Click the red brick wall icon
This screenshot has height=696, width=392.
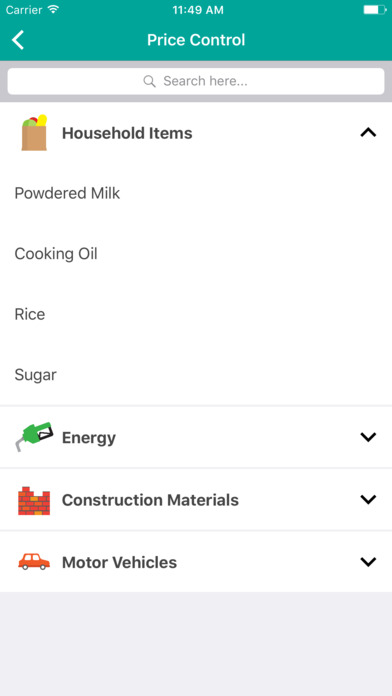(x=34, y=500)
